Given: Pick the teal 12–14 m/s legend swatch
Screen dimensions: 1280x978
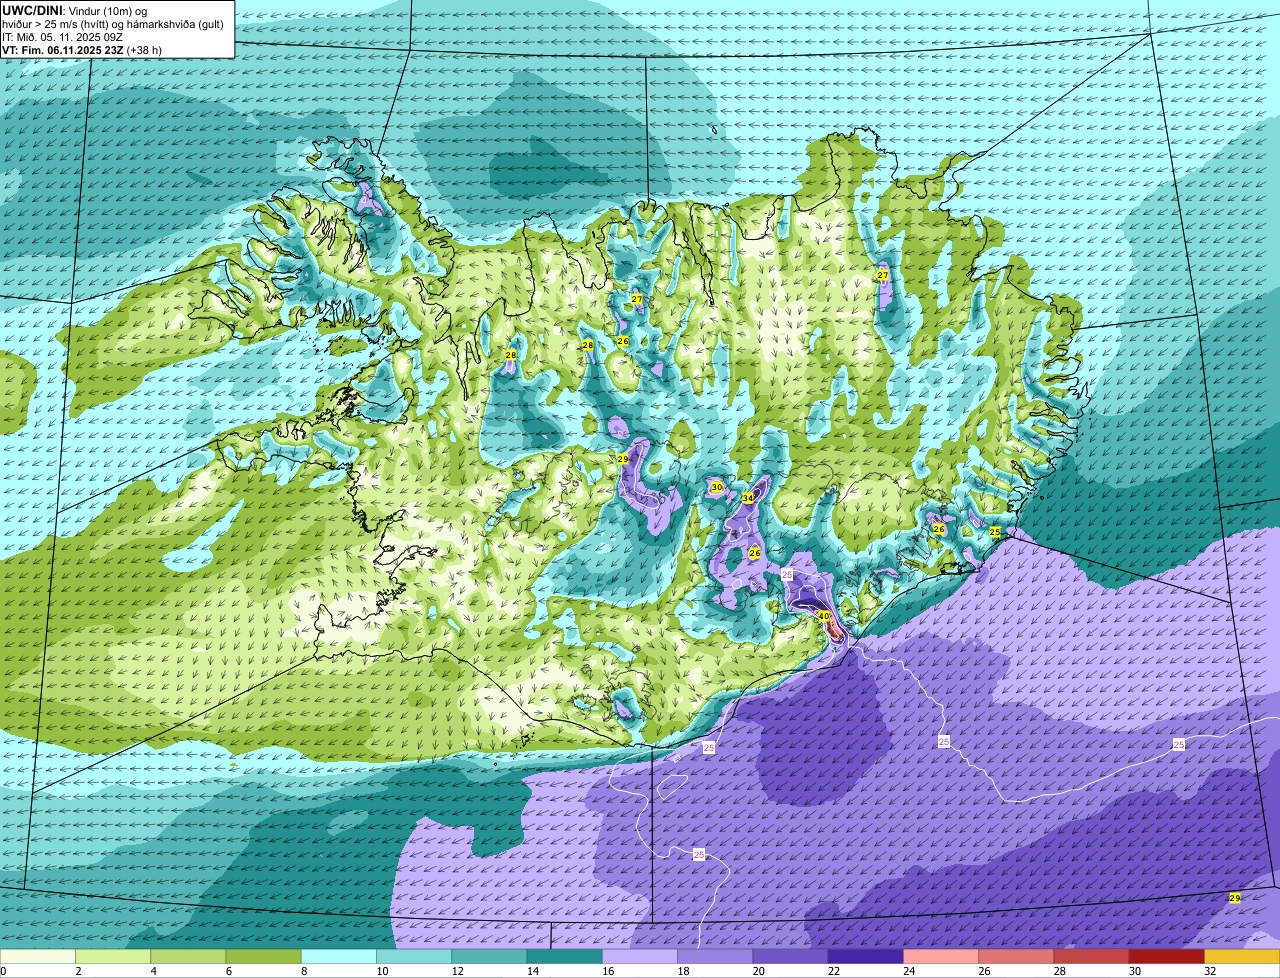Looking at the screenshot, I should [489, 956].
